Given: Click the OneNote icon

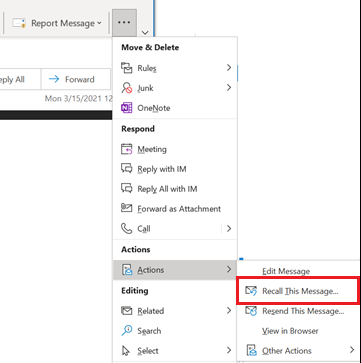Looking at the screenshot, I should [127, 108].
